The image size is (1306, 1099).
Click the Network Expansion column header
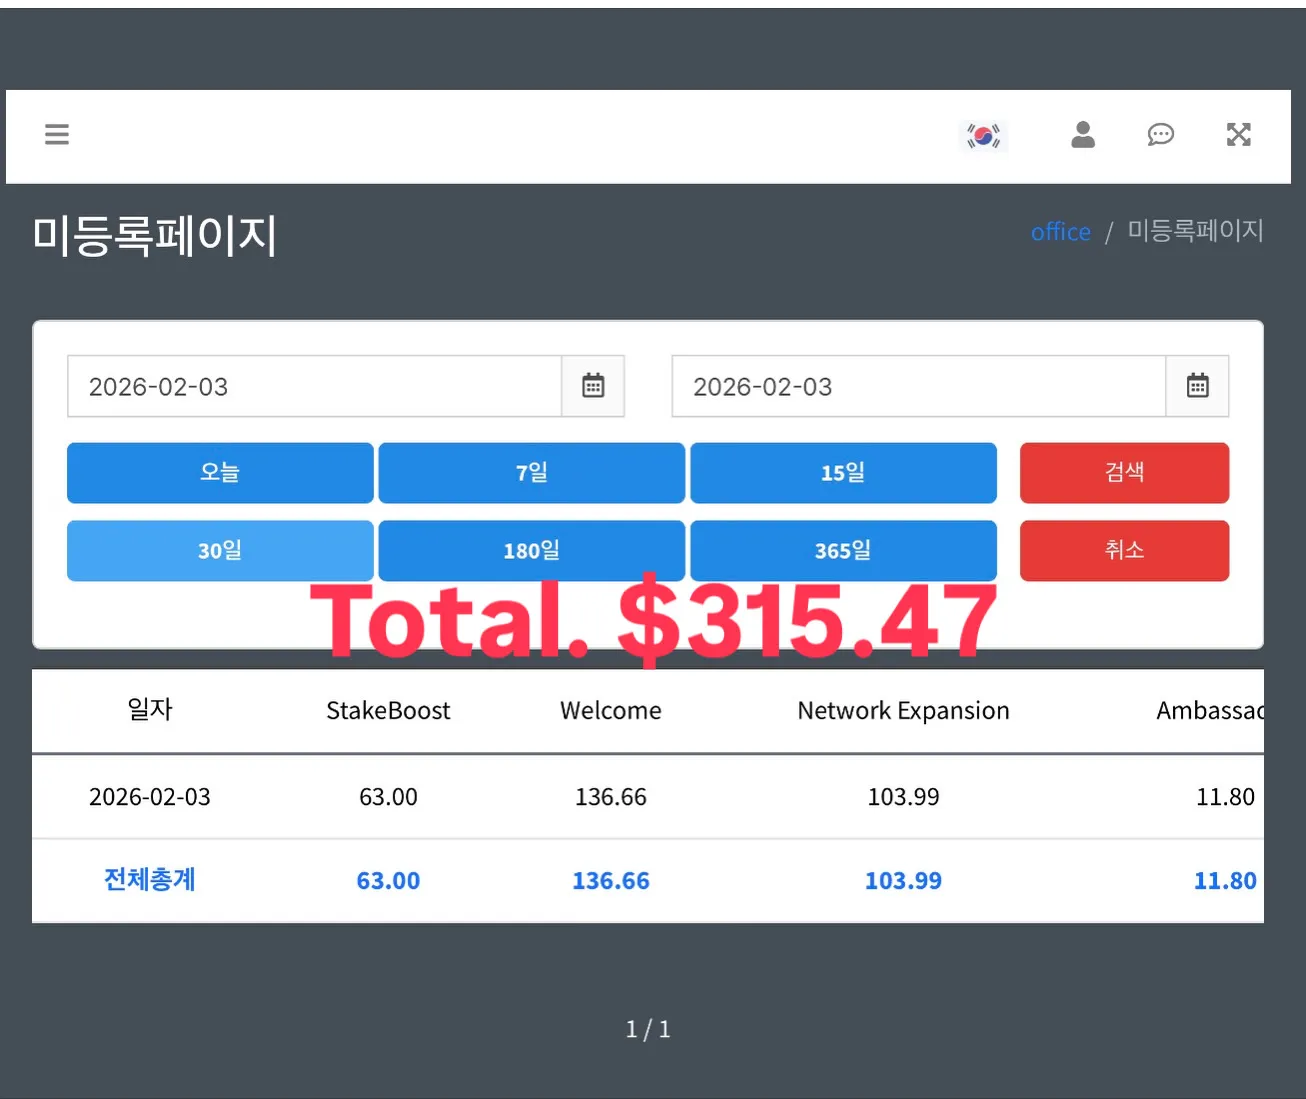pos(903,711)
